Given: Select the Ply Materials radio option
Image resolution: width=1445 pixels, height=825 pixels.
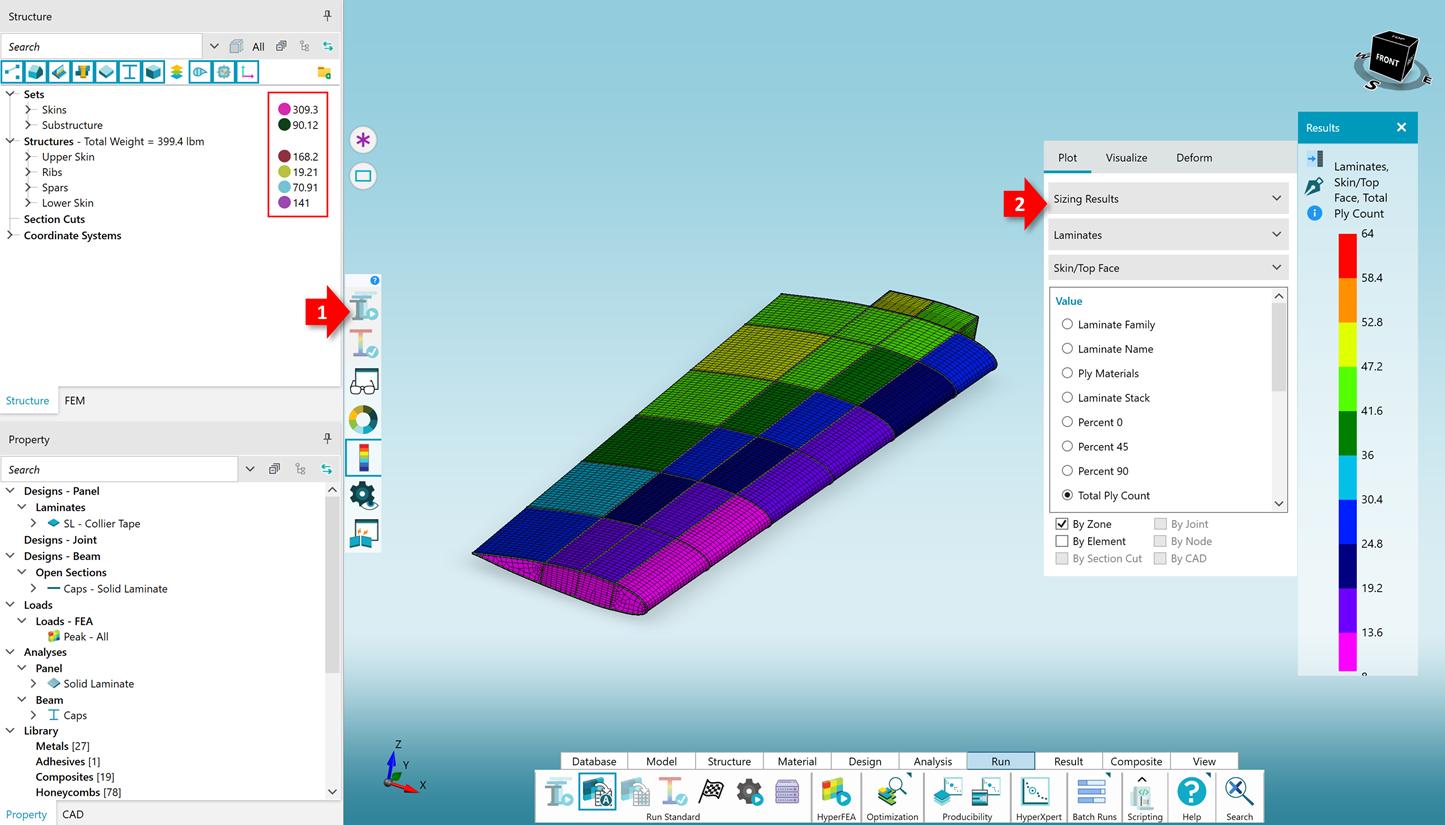Looking at the screenshot, I should pyautogui.click(x=1067, y=373).
